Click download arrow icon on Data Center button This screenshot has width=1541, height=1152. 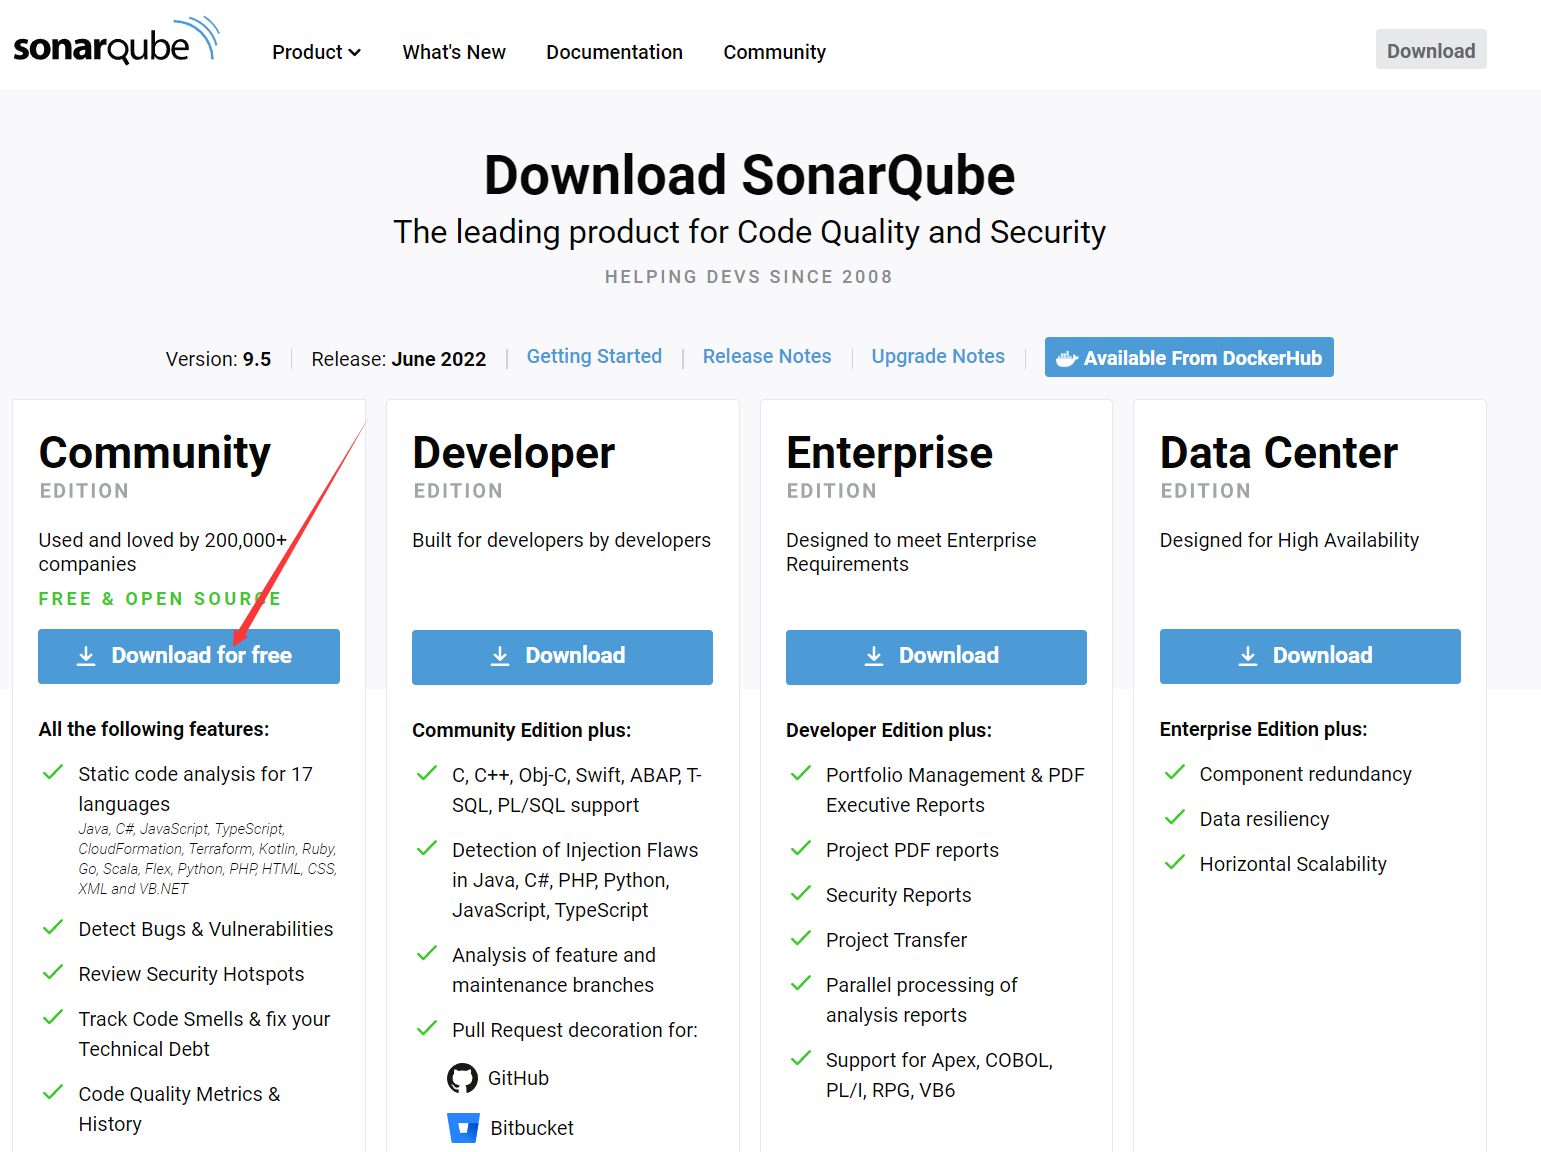point(1248,656)
